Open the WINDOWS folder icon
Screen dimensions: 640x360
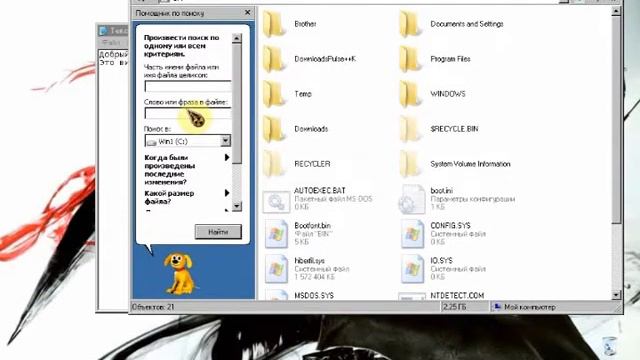410,94
